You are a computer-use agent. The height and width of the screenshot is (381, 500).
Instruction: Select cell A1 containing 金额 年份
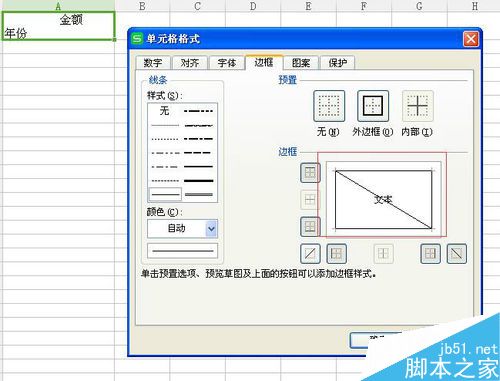tap(58, 26)
